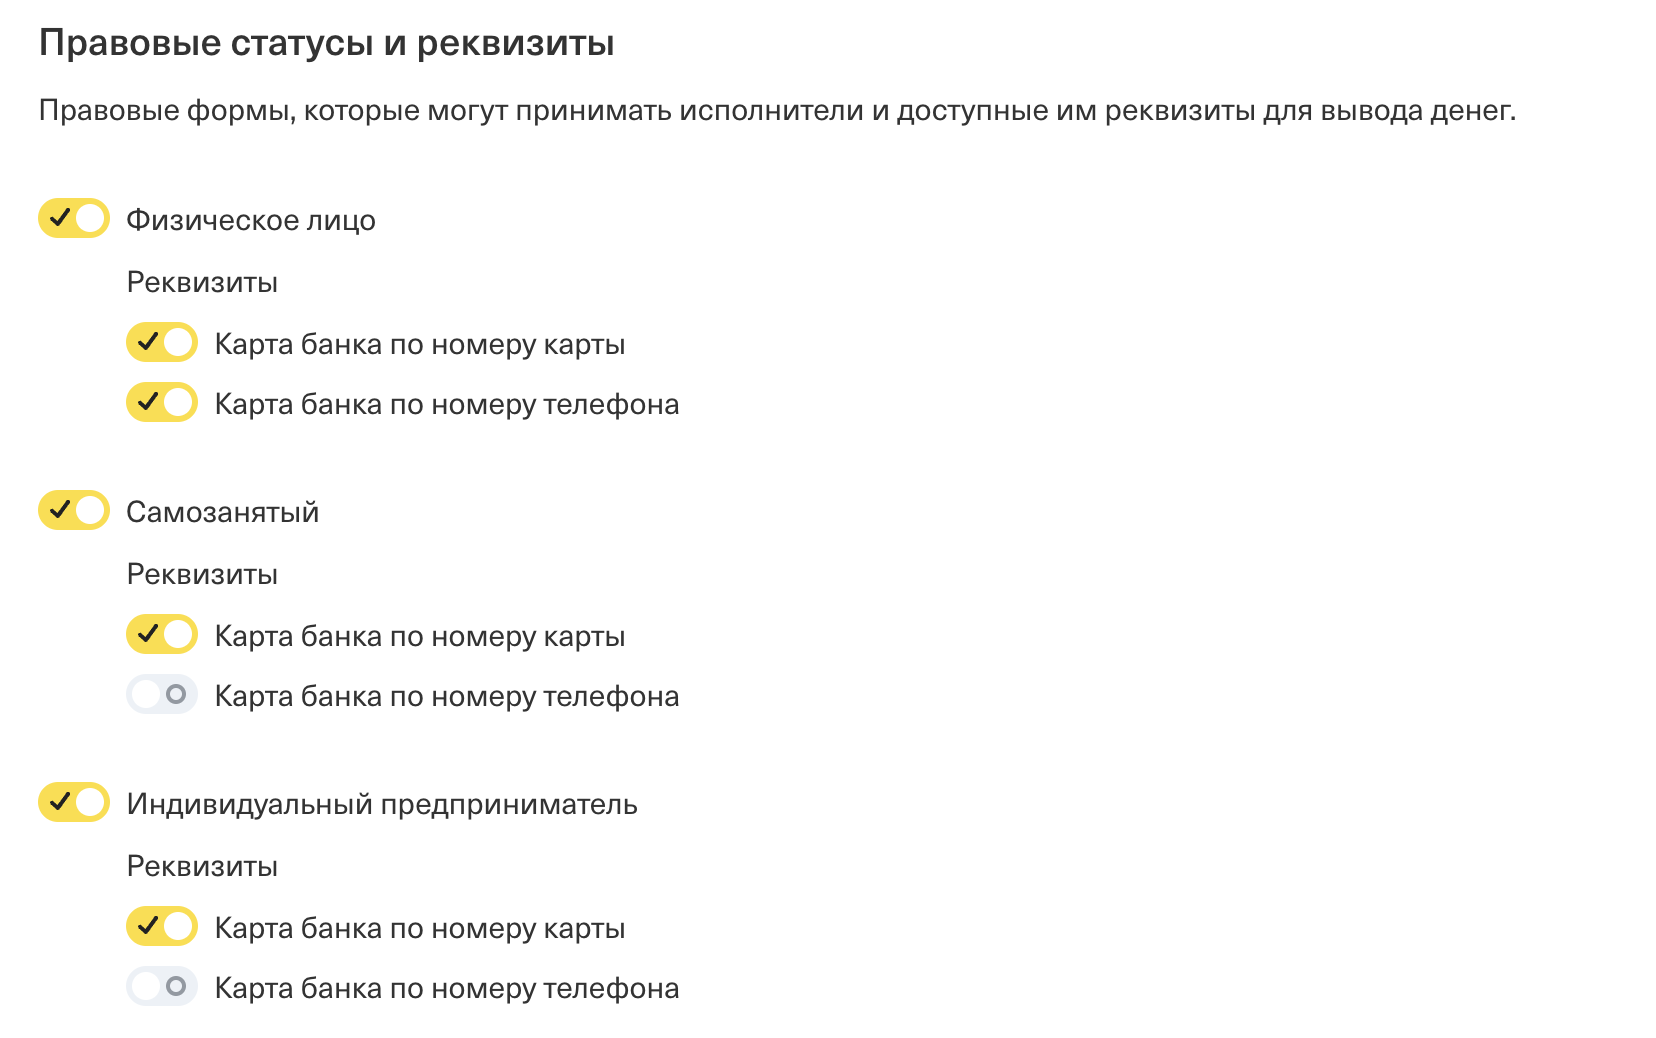The height and width of the screenshot is (1038, 1656).
Task: Click Карта банка по номеру телефона label under Индивидуальный предприниматель
Action: pos(447,988)
